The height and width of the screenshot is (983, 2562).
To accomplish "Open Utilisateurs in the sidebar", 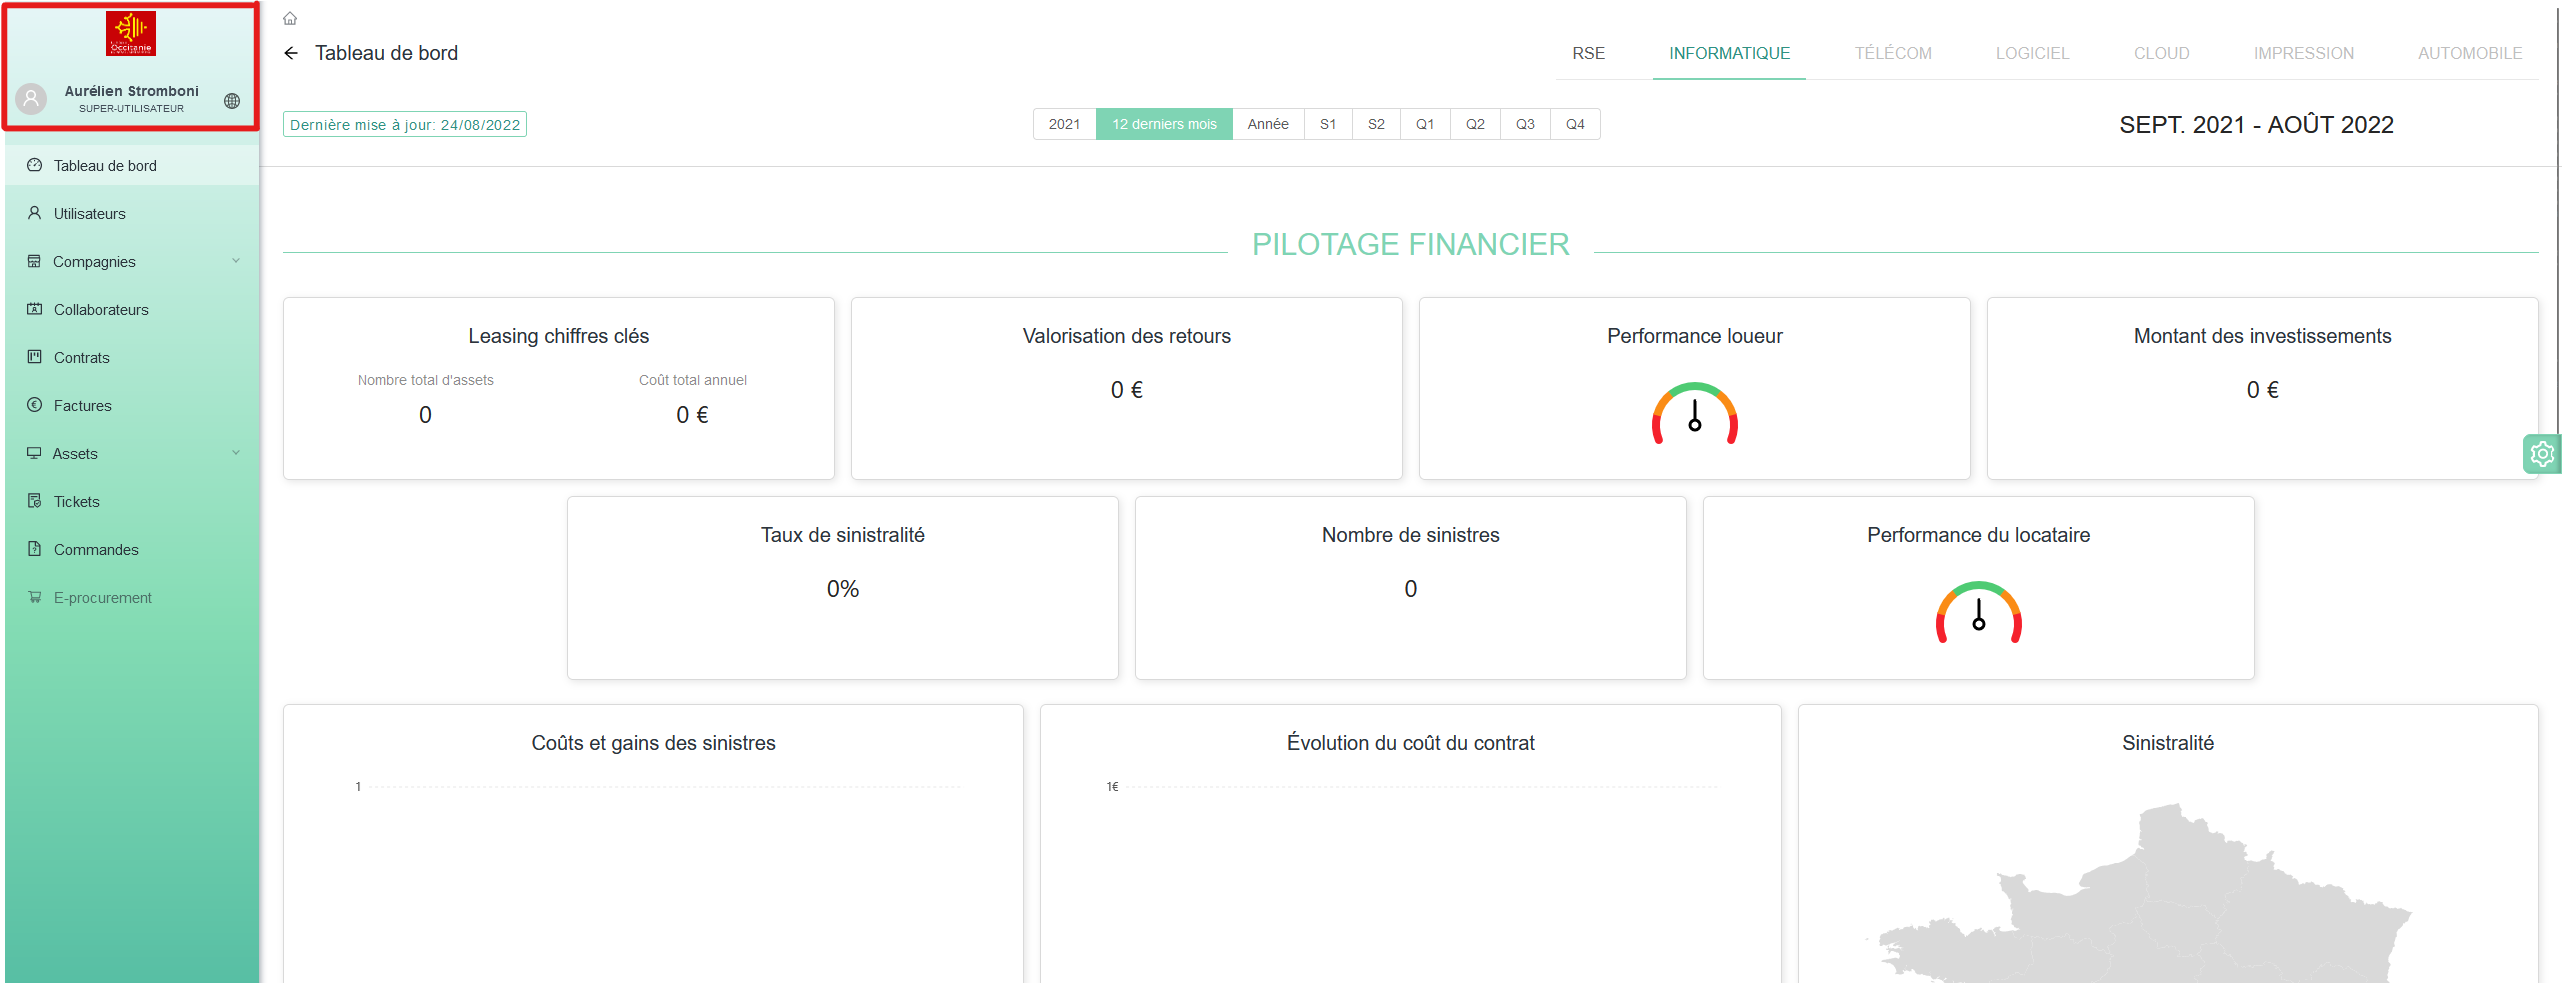I will coord(90,214).
